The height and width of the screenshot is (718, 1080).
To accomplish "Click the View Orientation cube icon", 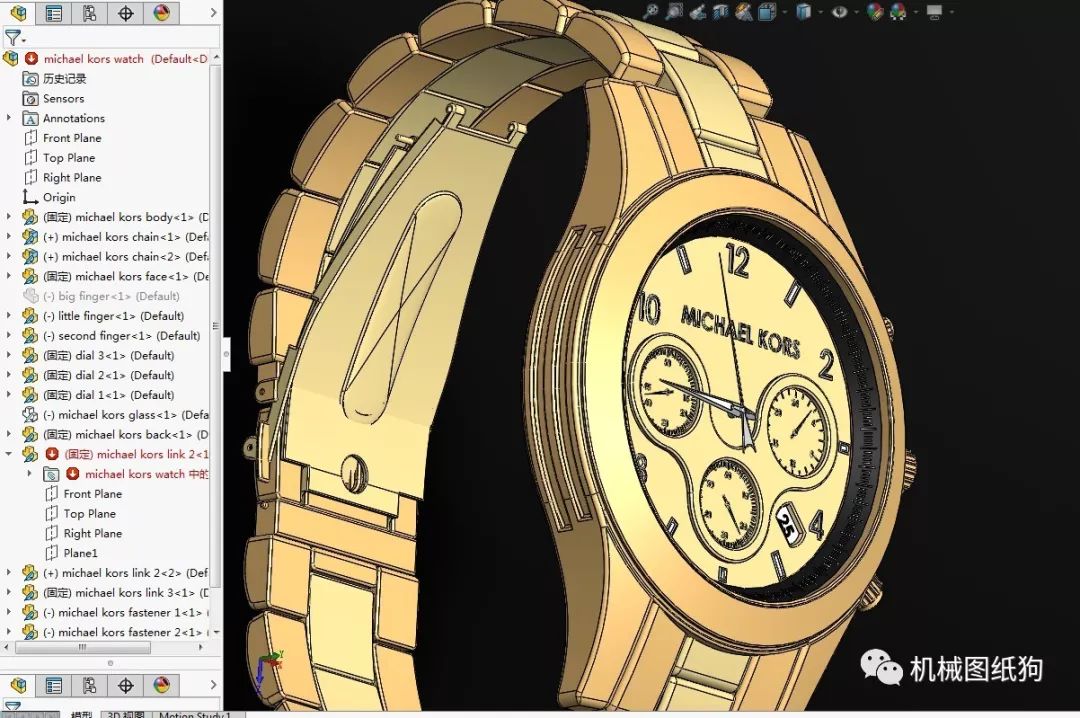I will [x=767, y=11].
